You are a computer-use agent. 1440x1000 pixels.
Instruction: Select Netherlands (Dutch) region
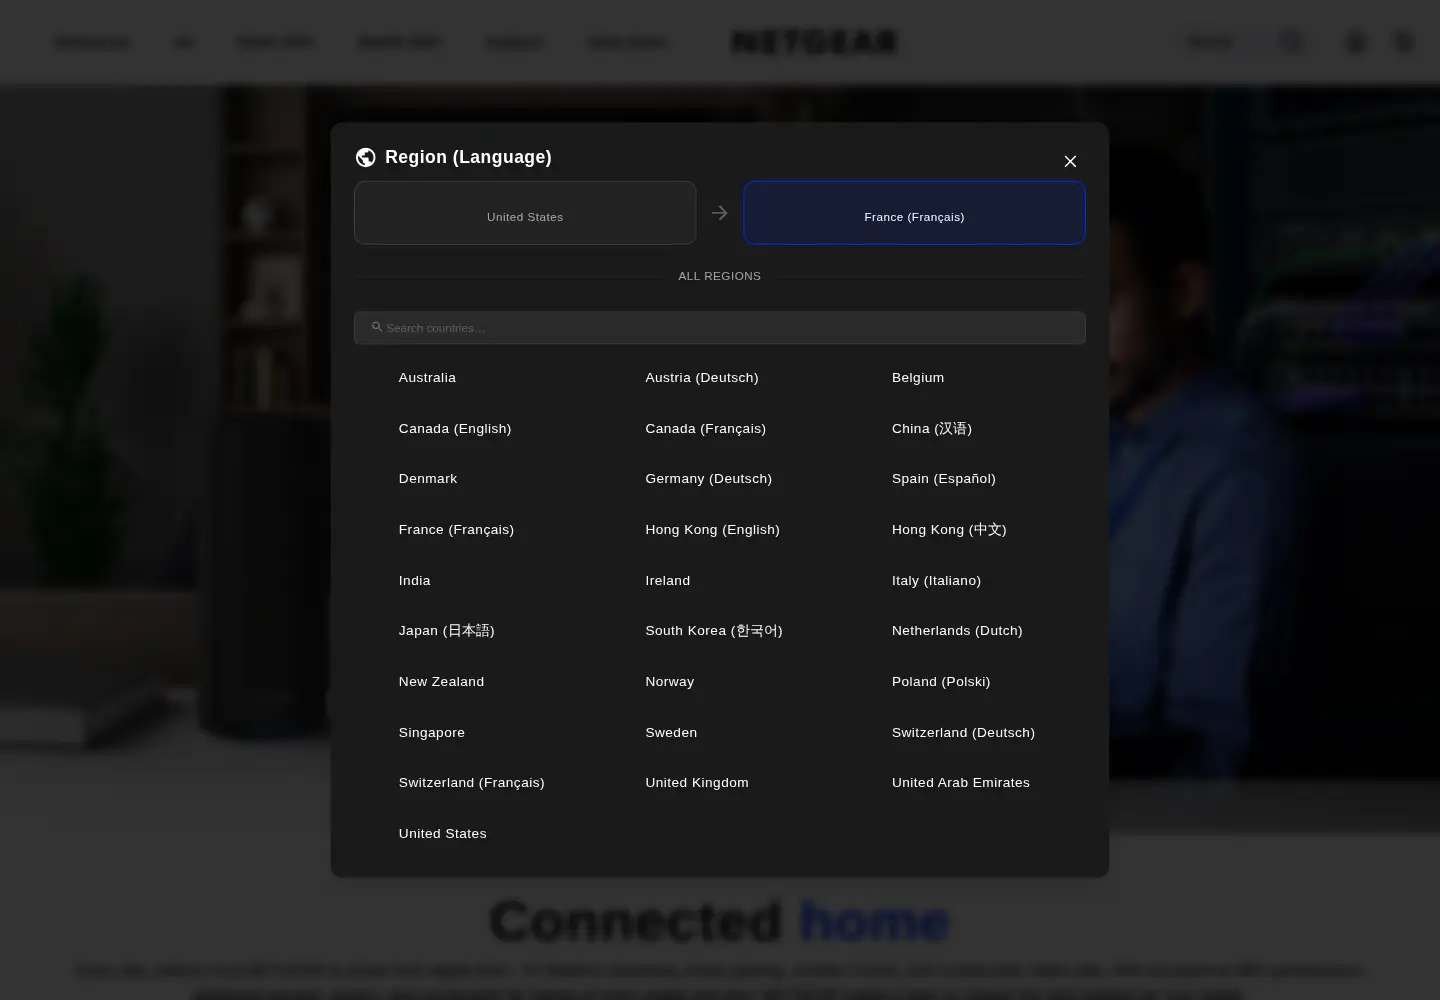[957, 631]
